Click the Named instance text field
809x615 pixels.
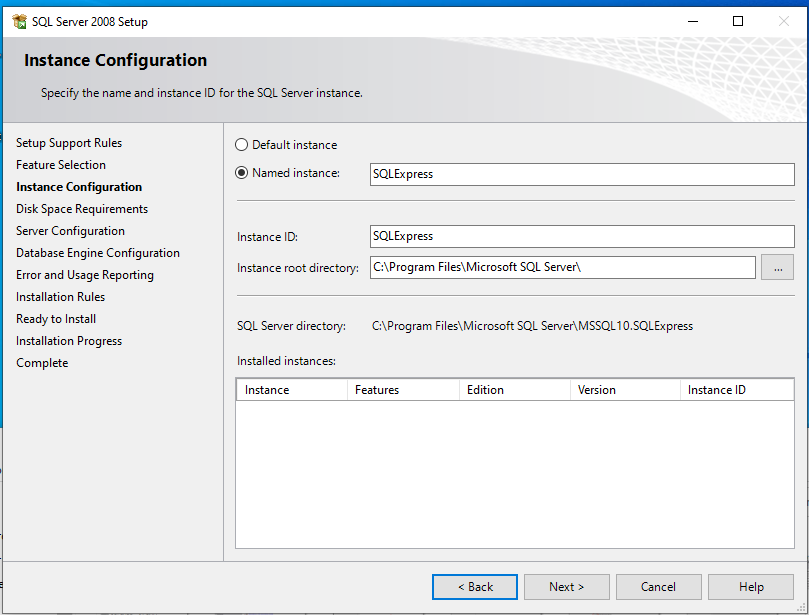tap(582, 174)
